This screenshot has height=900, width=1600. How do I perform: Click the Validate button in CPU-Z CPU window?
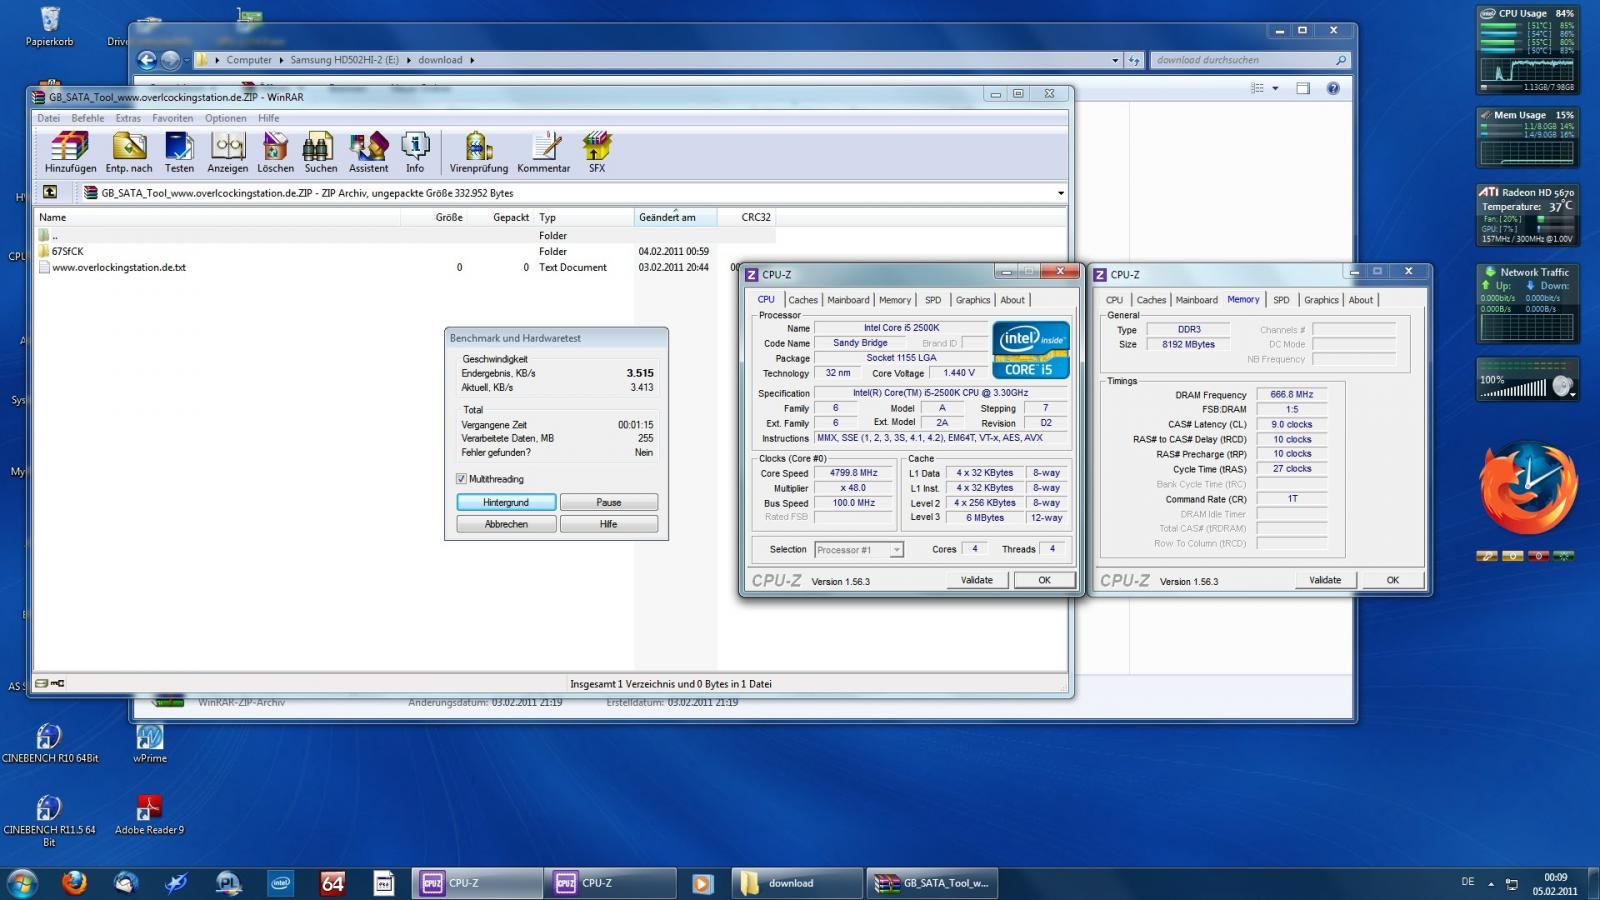[976, 580]
